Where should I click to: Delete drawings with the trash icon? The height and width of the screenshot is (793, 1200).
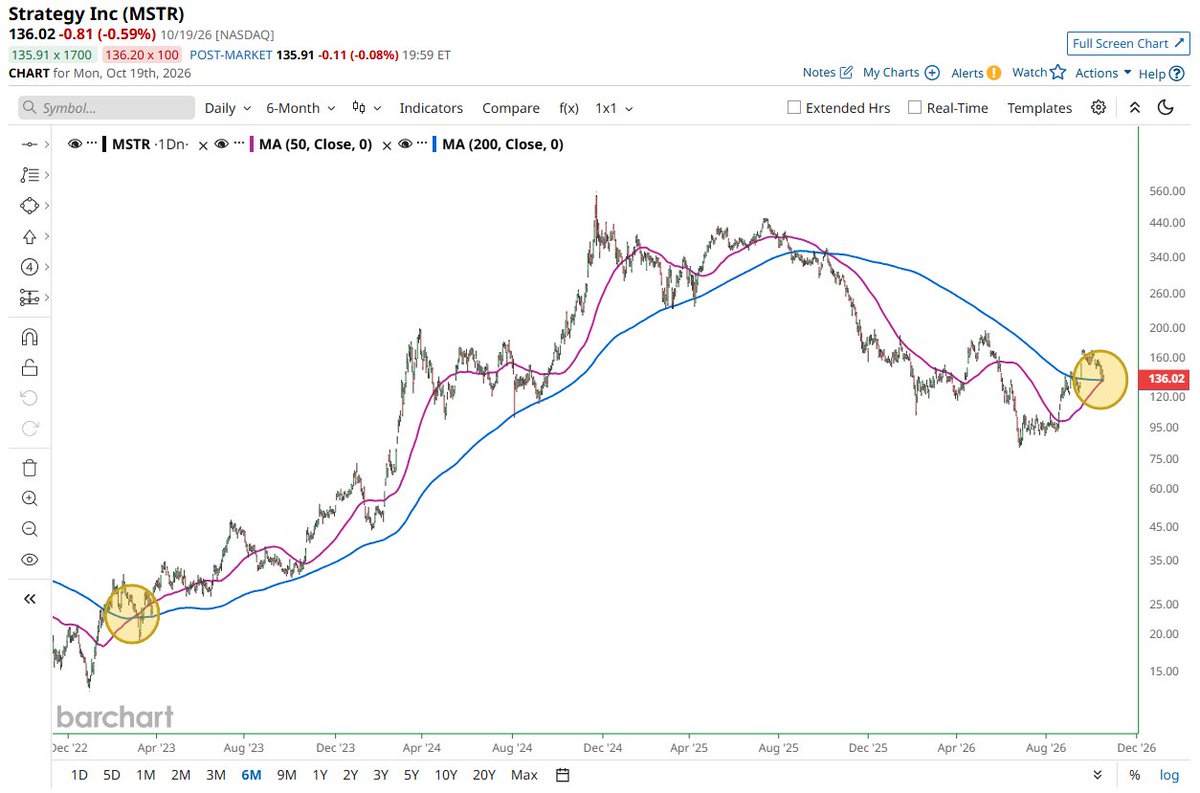point(29,467)
